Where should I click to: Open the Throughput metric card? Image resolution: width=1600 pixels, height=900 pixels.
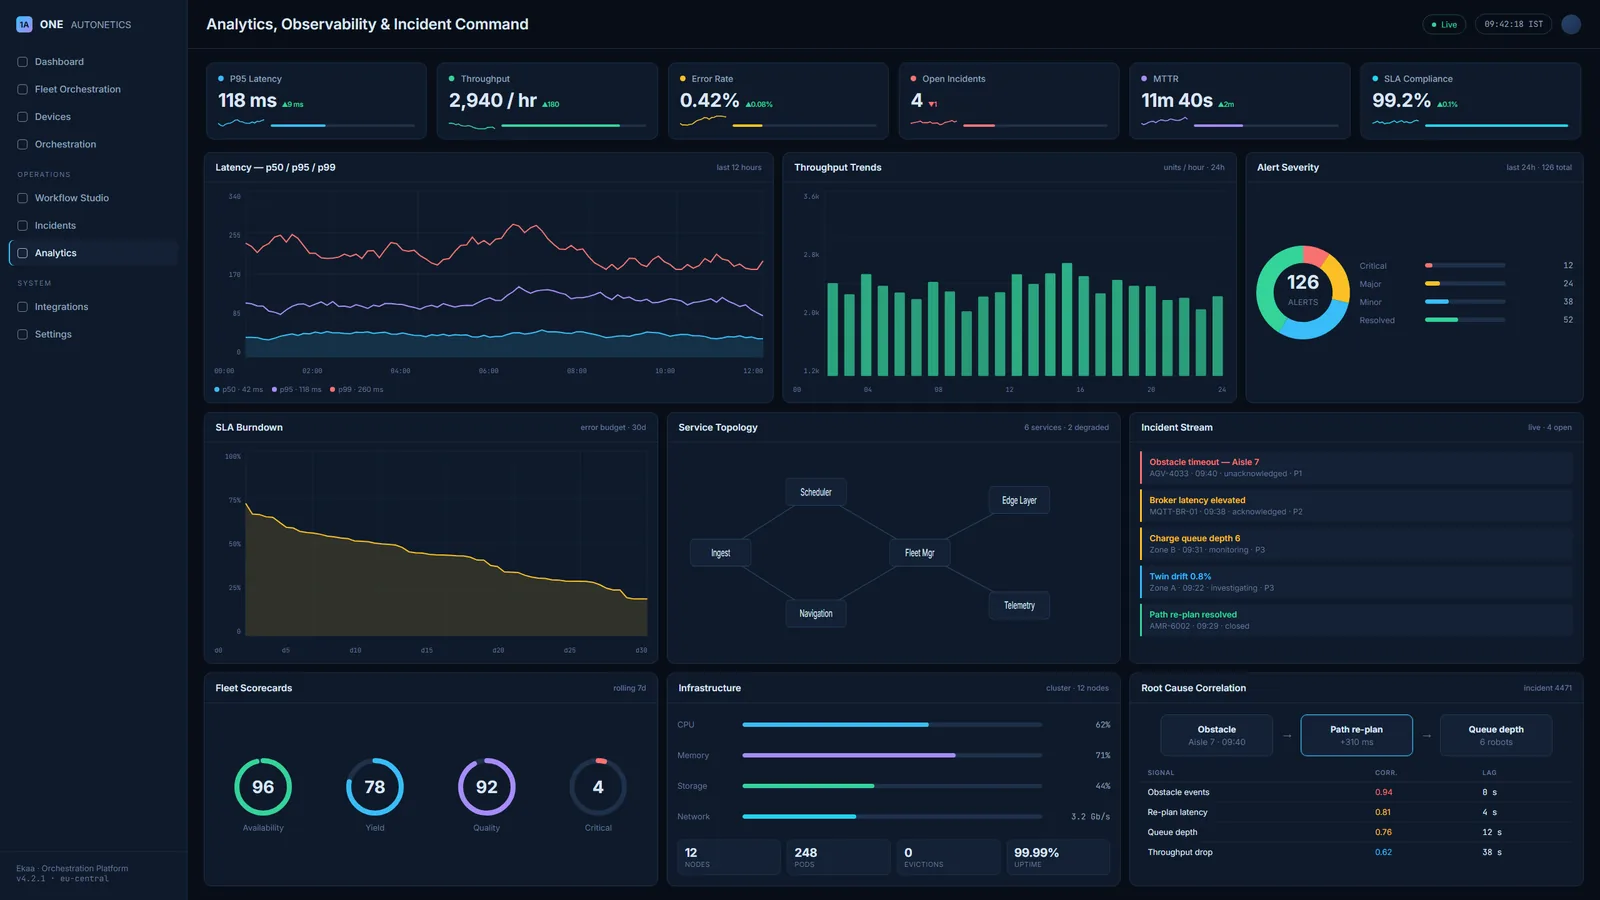(x=547, y=101)
